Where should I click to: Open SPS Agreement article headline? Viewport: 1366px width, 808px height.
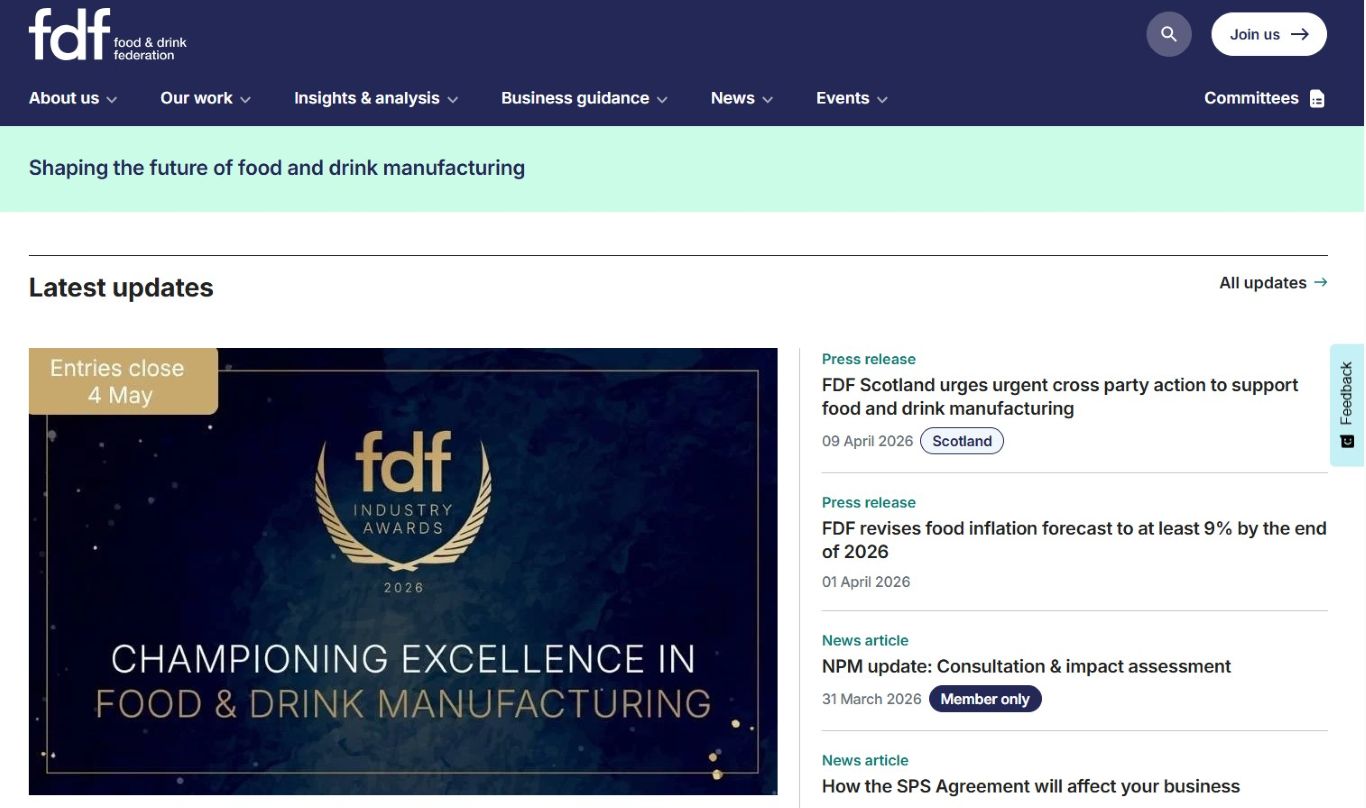[1031, 786]
